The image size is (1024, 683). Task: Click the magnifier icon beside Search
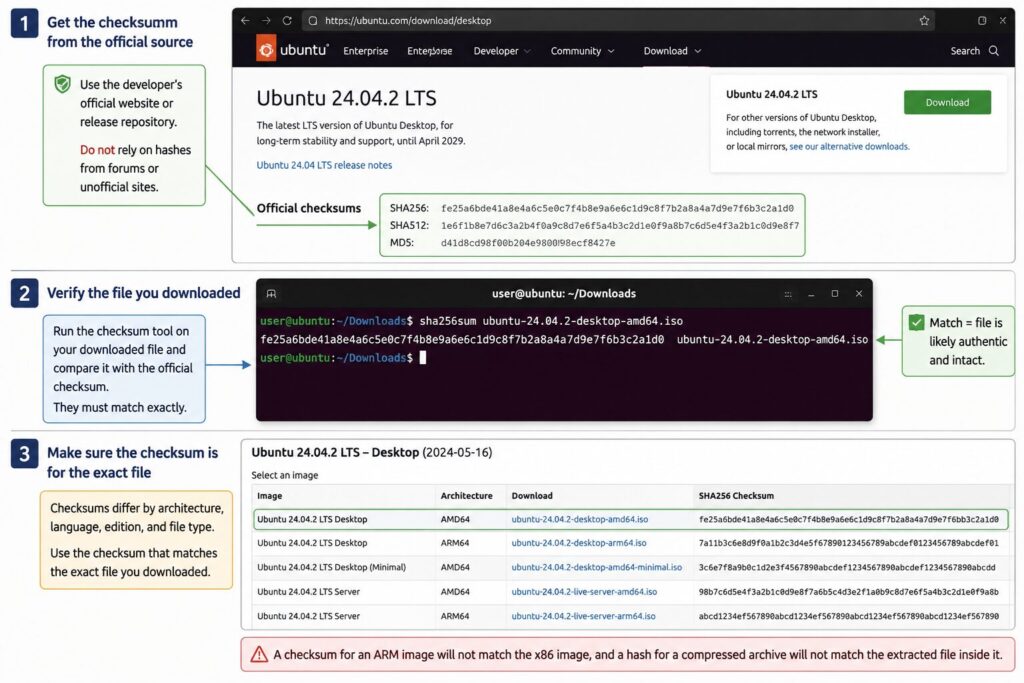click(x=993, y=50)
